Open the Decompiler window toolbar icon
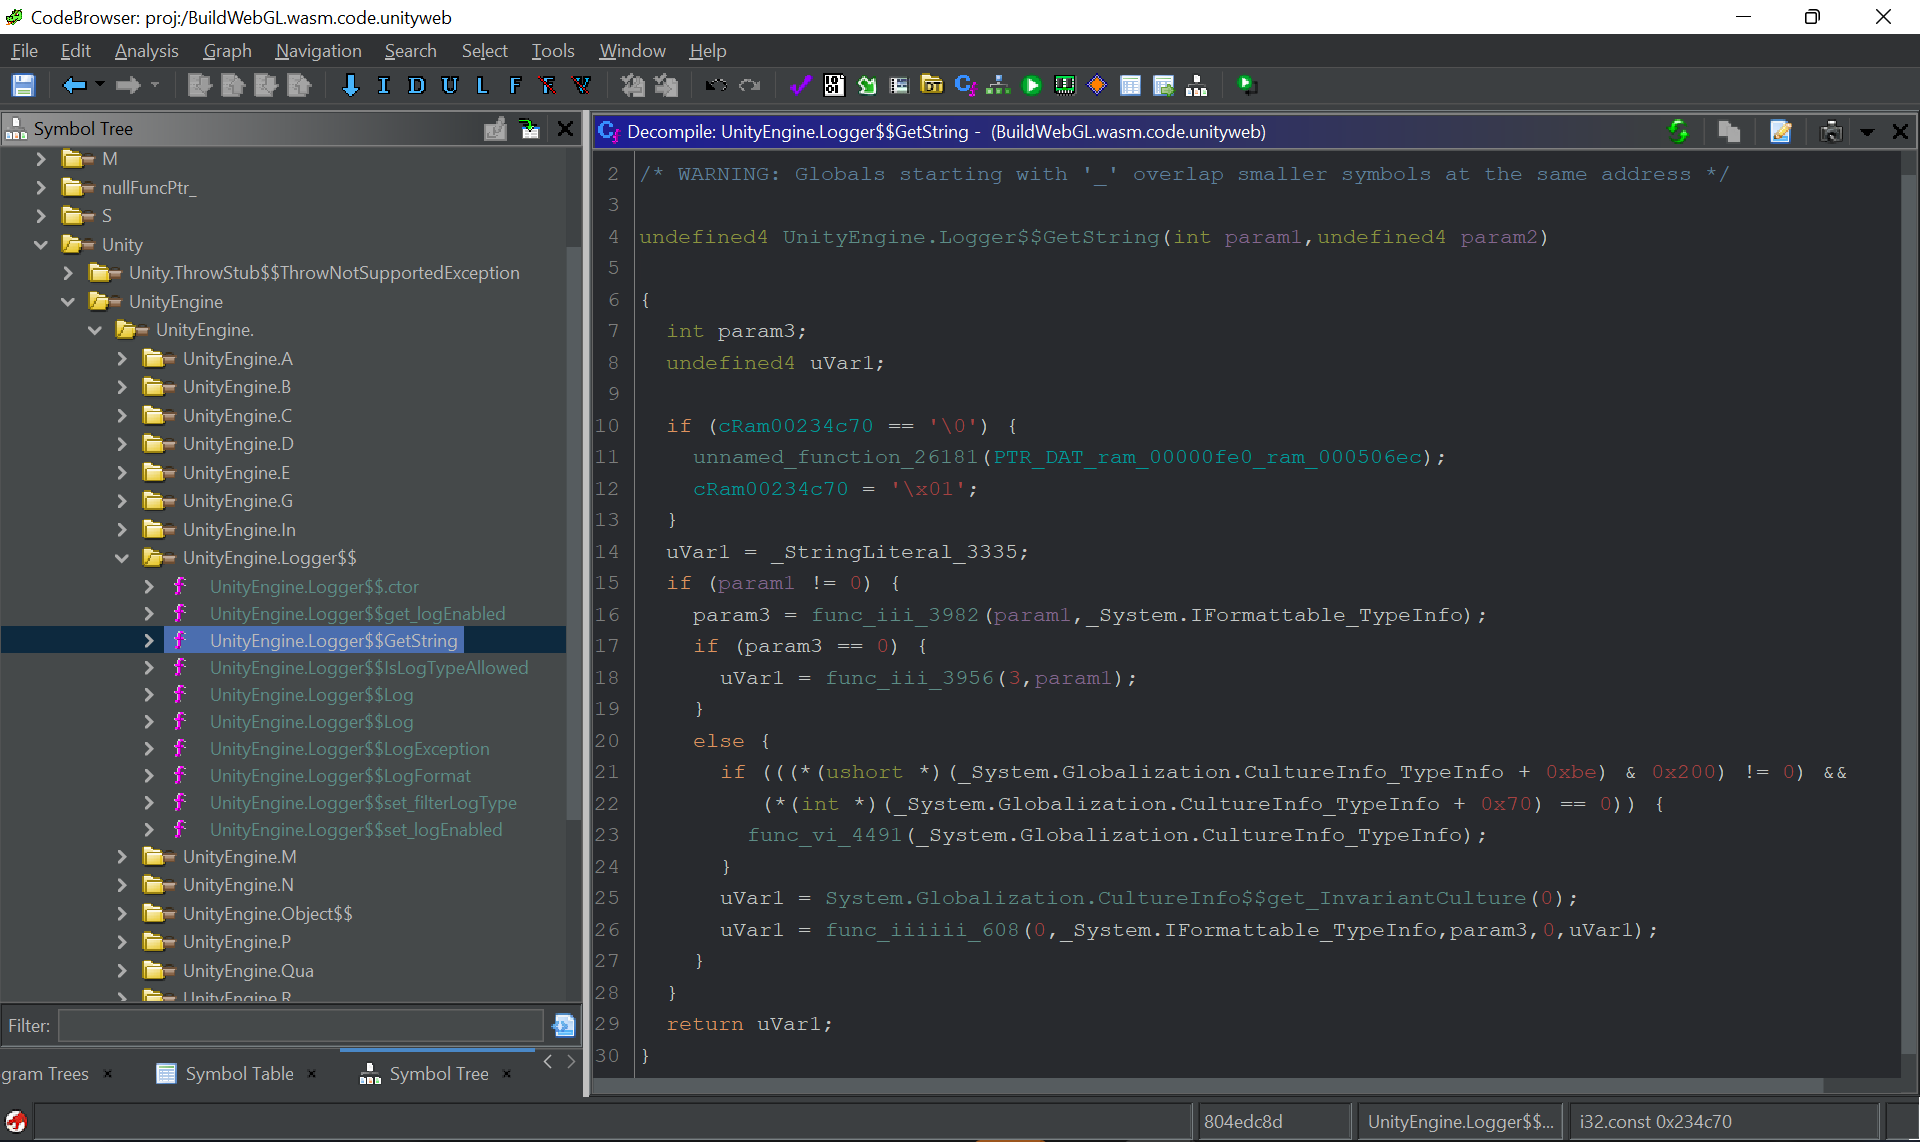 [x=965, y=86]
